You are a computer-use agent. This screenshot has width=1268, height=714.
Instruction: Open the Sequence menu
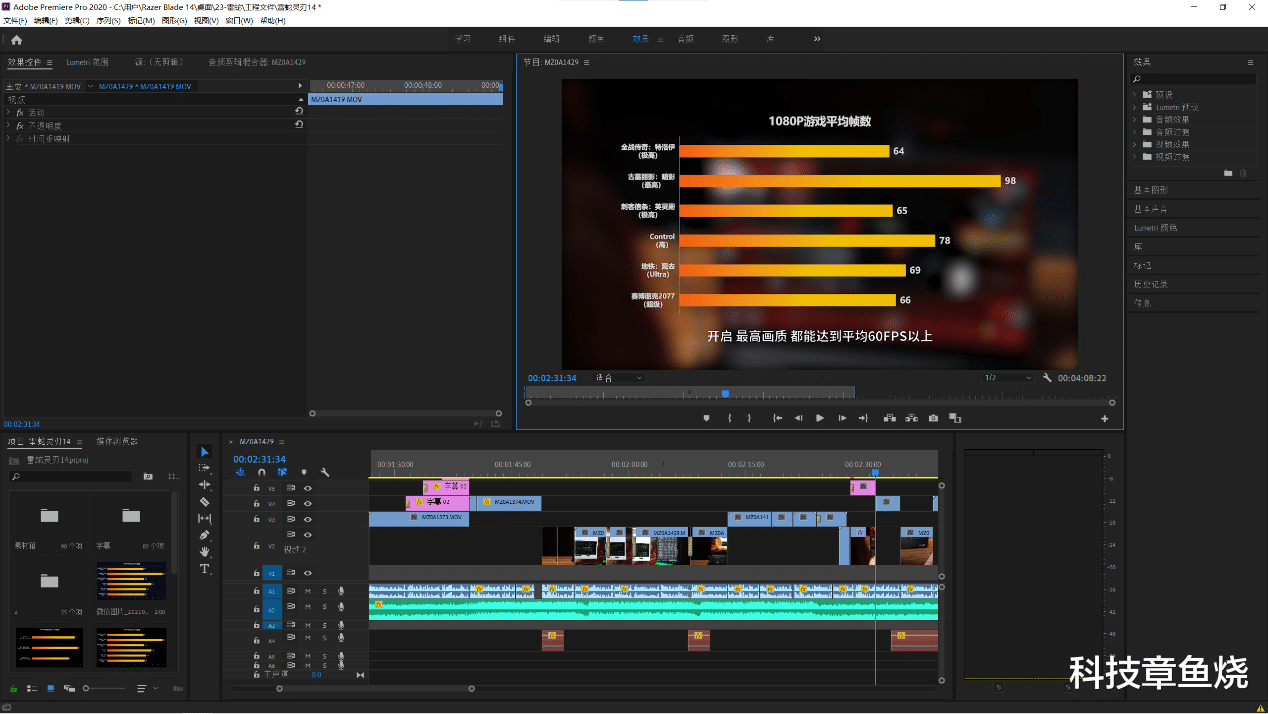point(107,20)
